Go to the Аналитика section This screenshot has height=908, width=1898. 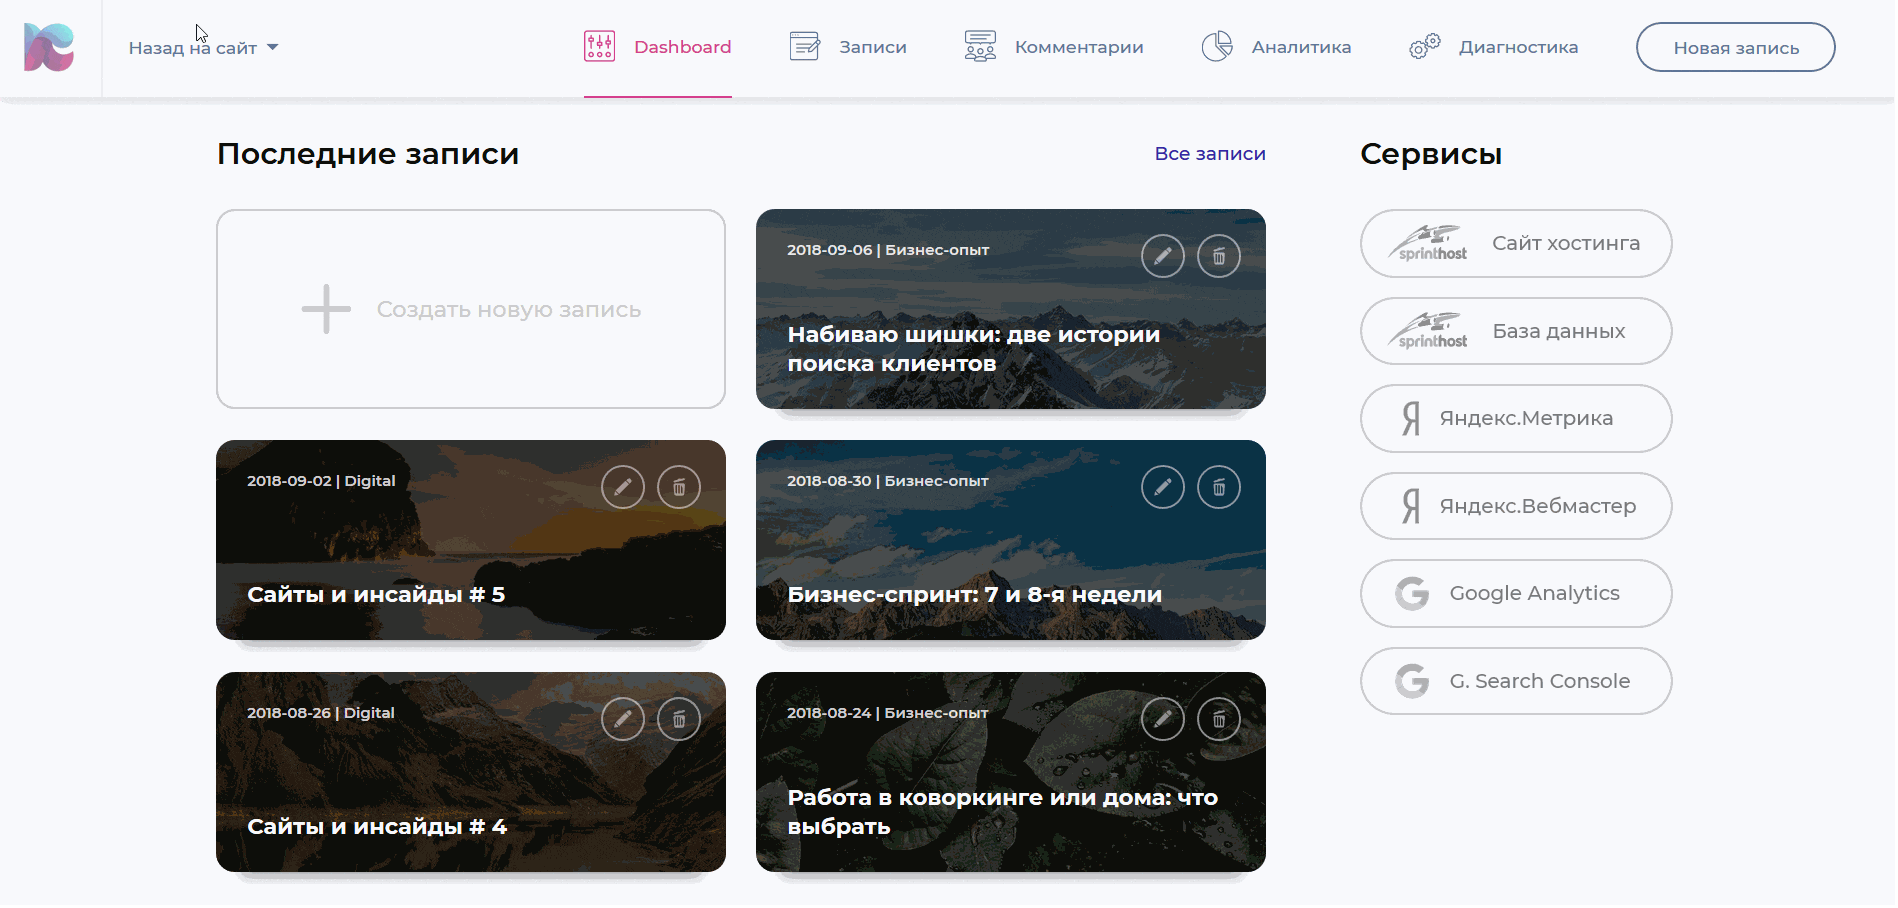click(1276, 47)
